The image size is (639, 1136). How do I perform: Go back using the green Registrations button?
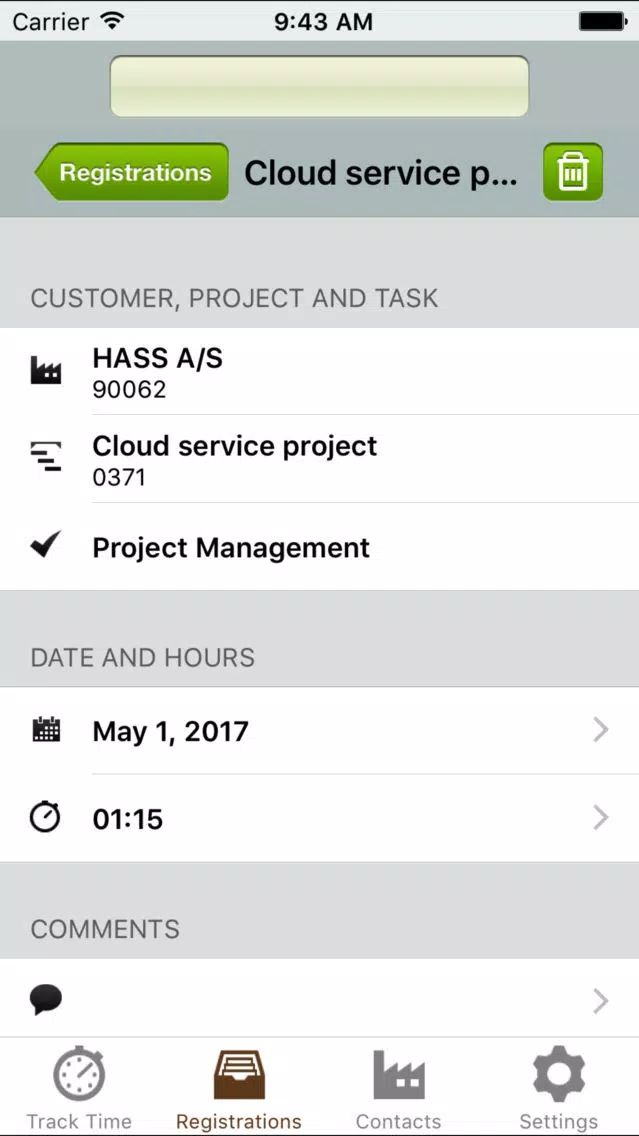(132, 172)
